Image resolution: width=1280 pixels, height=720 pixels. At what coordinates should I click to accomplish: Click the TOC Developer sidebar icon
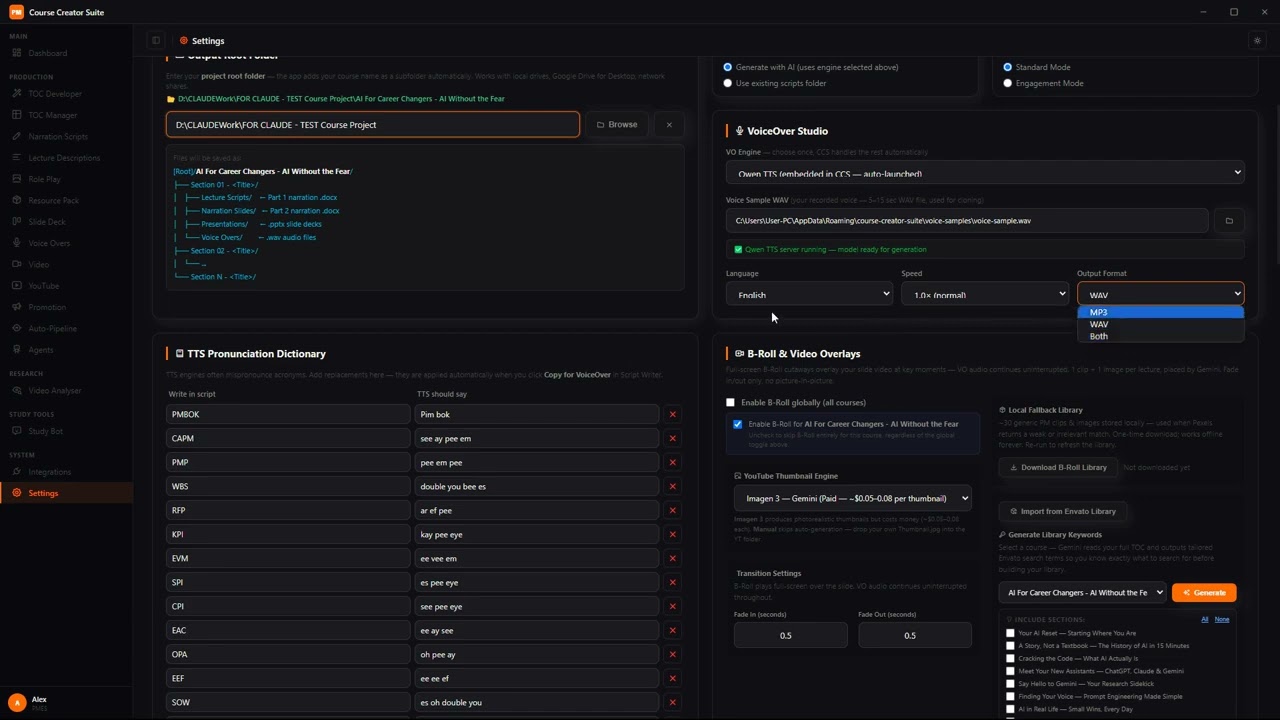17,94
